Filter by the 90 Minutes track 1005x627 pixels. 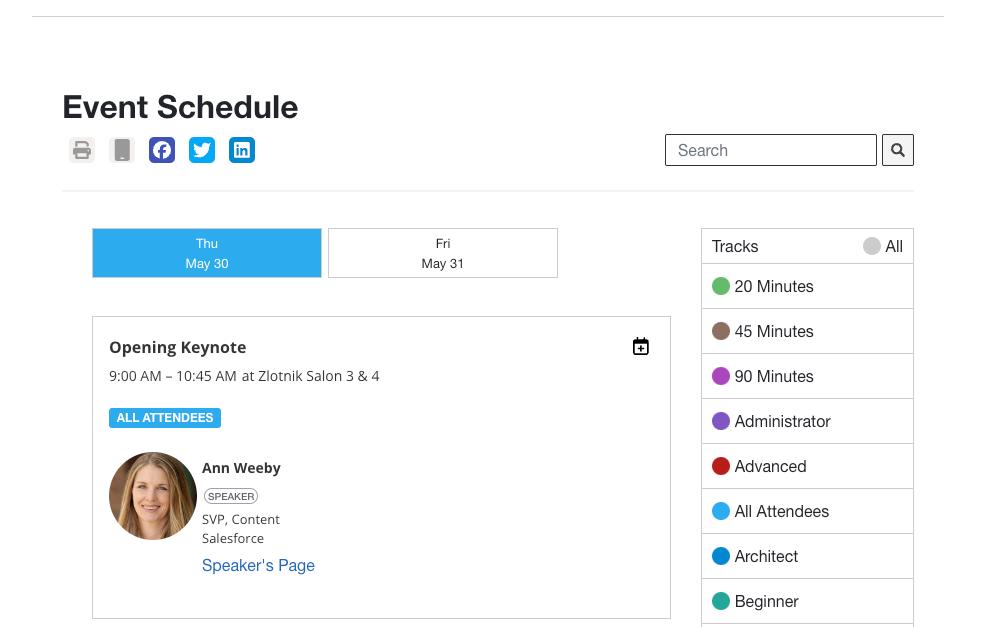[x=773, y=376]
